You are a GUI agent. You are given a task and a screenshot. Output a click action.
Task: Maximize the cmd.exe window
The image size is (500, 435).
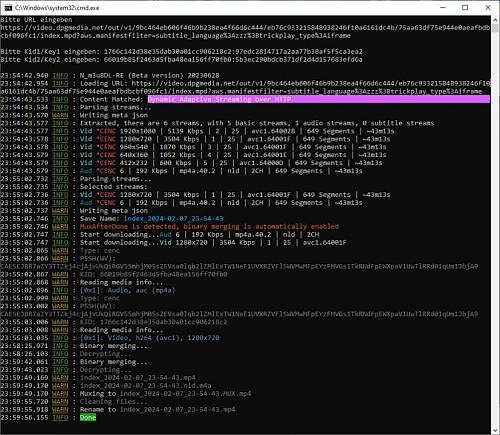(465, 7)
